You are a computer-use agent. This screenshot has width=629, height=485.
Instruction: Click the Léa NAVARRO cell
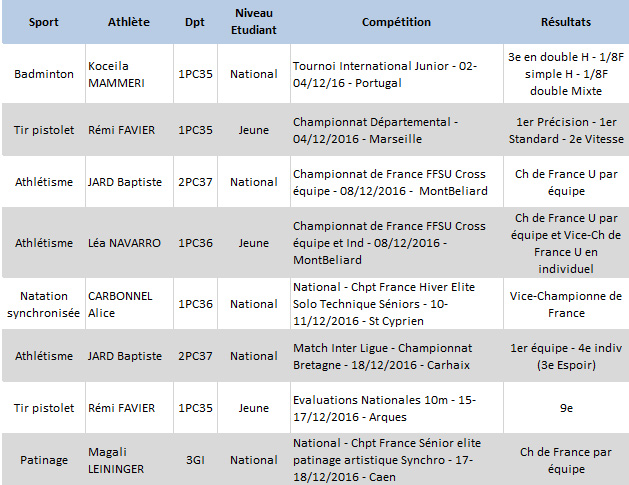point(129,243)
